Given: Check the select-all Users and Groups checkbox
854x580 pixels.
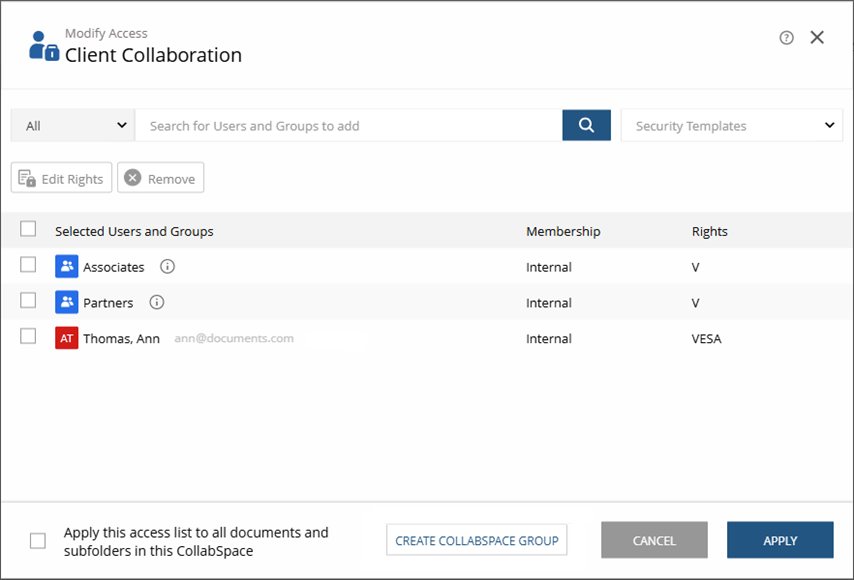Looking at the screenshot, I should (28, 229).
